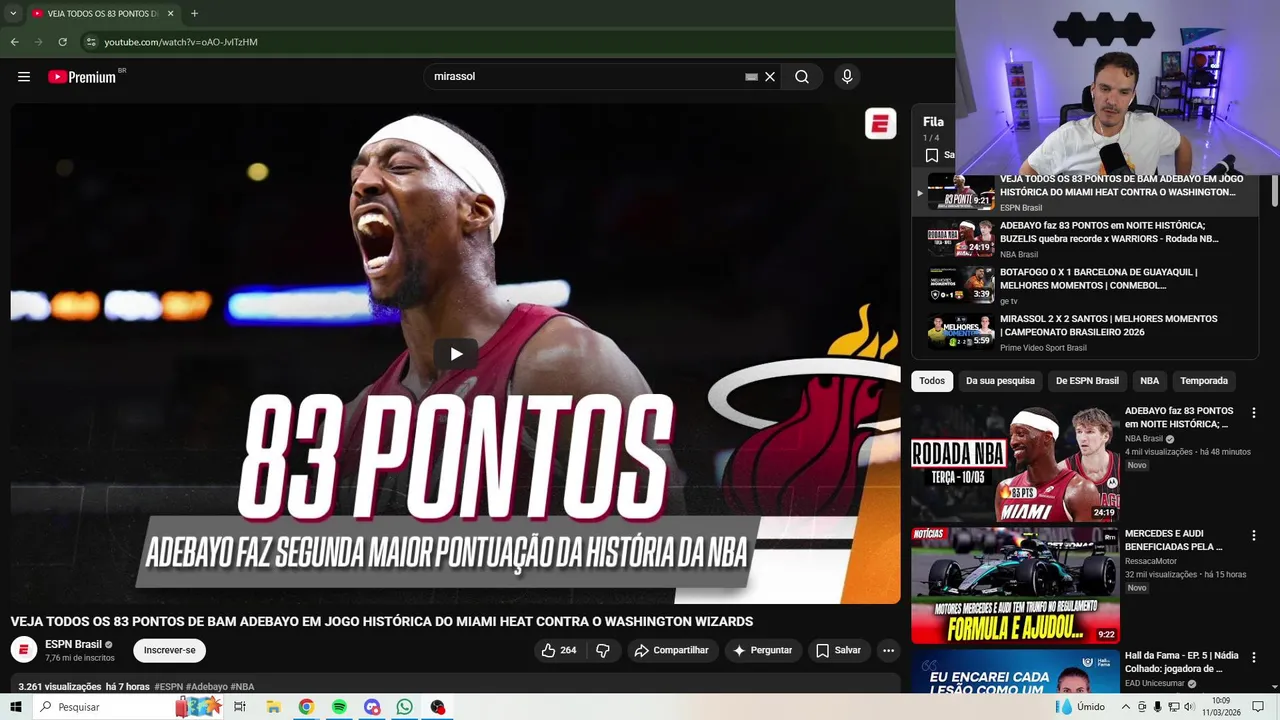Screen dimensions: 1280x720
Task: Share the video via Compartilhar button
Action: 671,650
